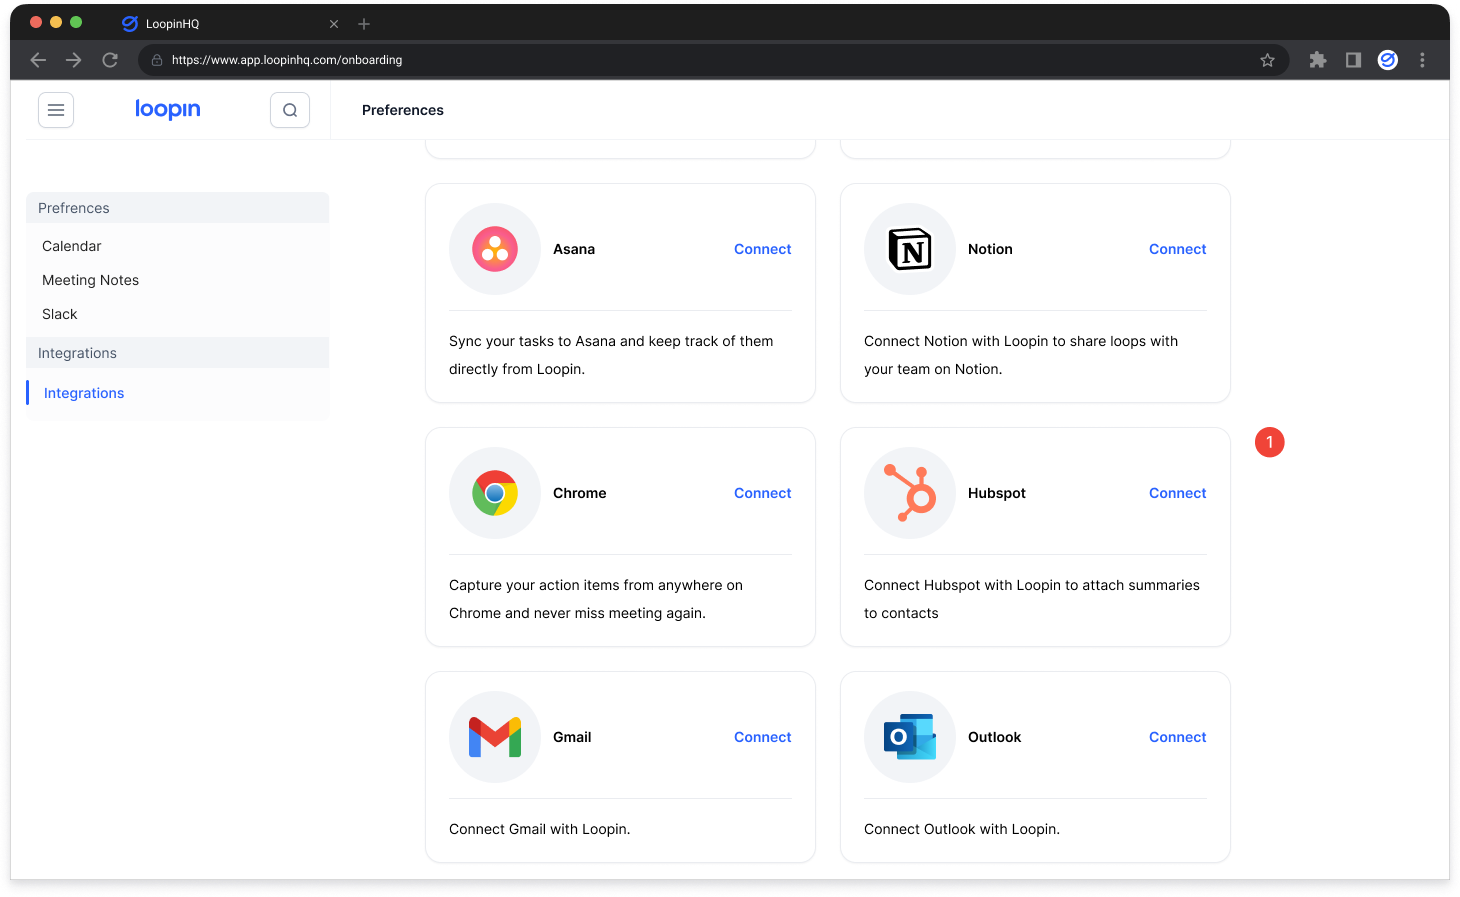The height and width of the screenshot is (897, 1460).
Task: Connect the Asana integration
Action: click(x=762, y=249)
